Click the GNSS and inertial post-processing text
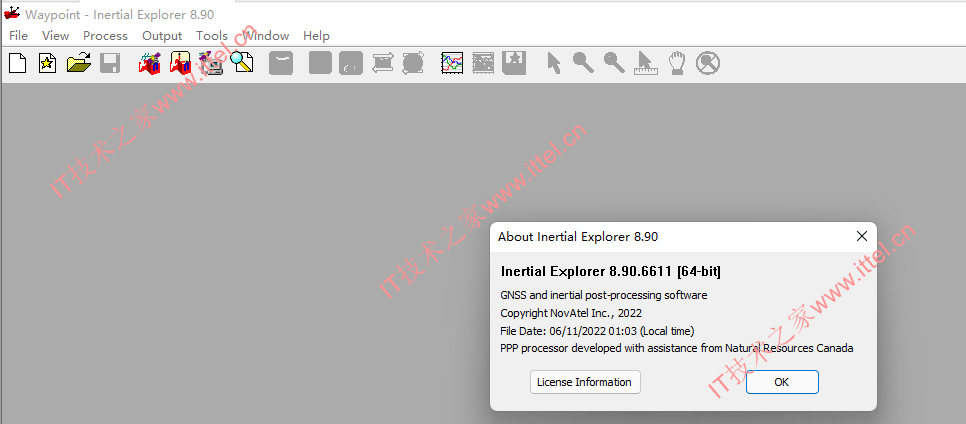966x424 pixels. [604, 295]
